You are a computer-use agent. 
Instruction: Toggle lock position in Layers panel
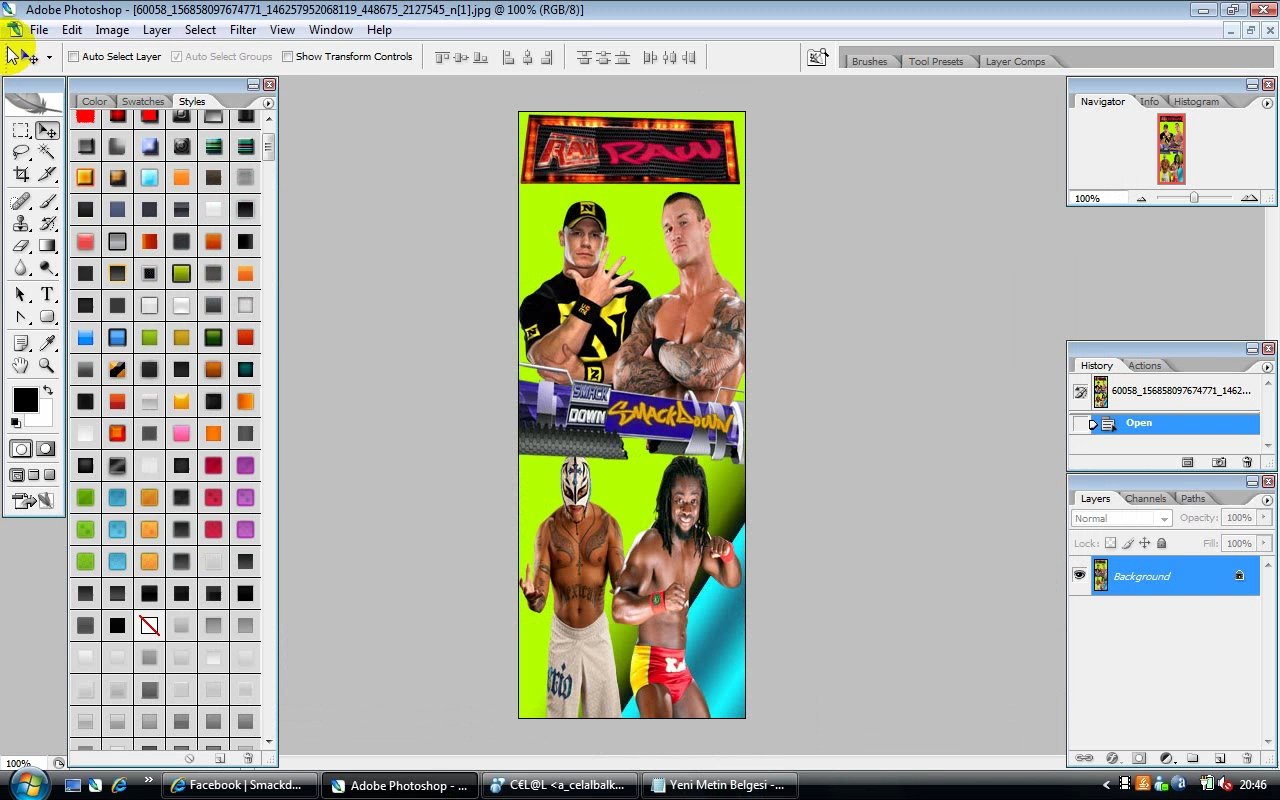1145,543
